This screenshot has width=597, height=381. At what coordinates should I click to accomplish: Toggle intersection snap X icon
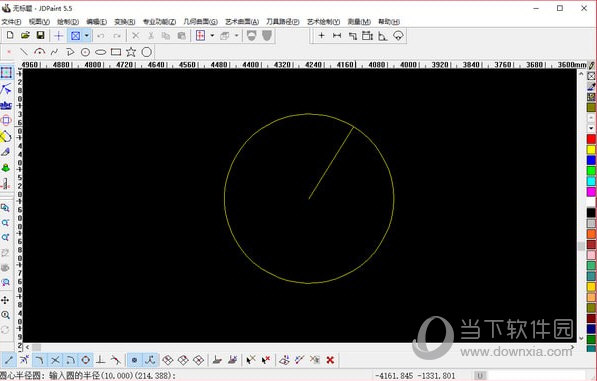[55, 360]
